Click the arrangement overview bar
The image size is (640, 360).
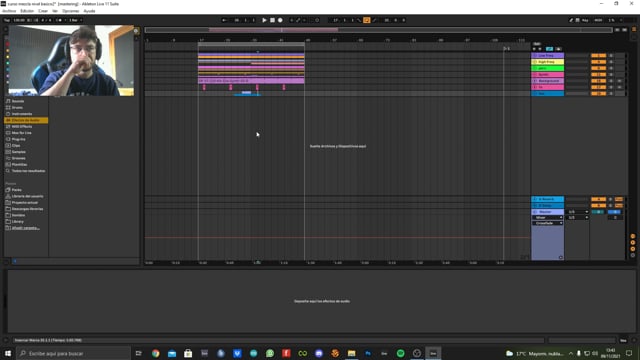(378, 30)
